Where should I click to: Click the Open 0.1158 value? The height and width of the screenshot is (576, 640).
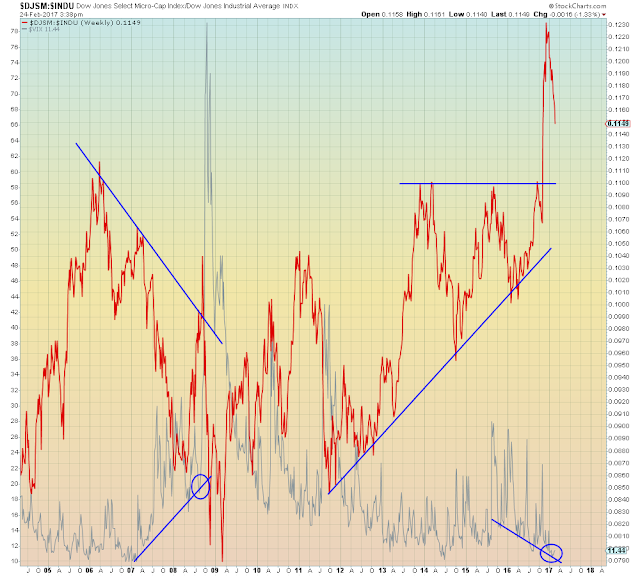[382, 14]
